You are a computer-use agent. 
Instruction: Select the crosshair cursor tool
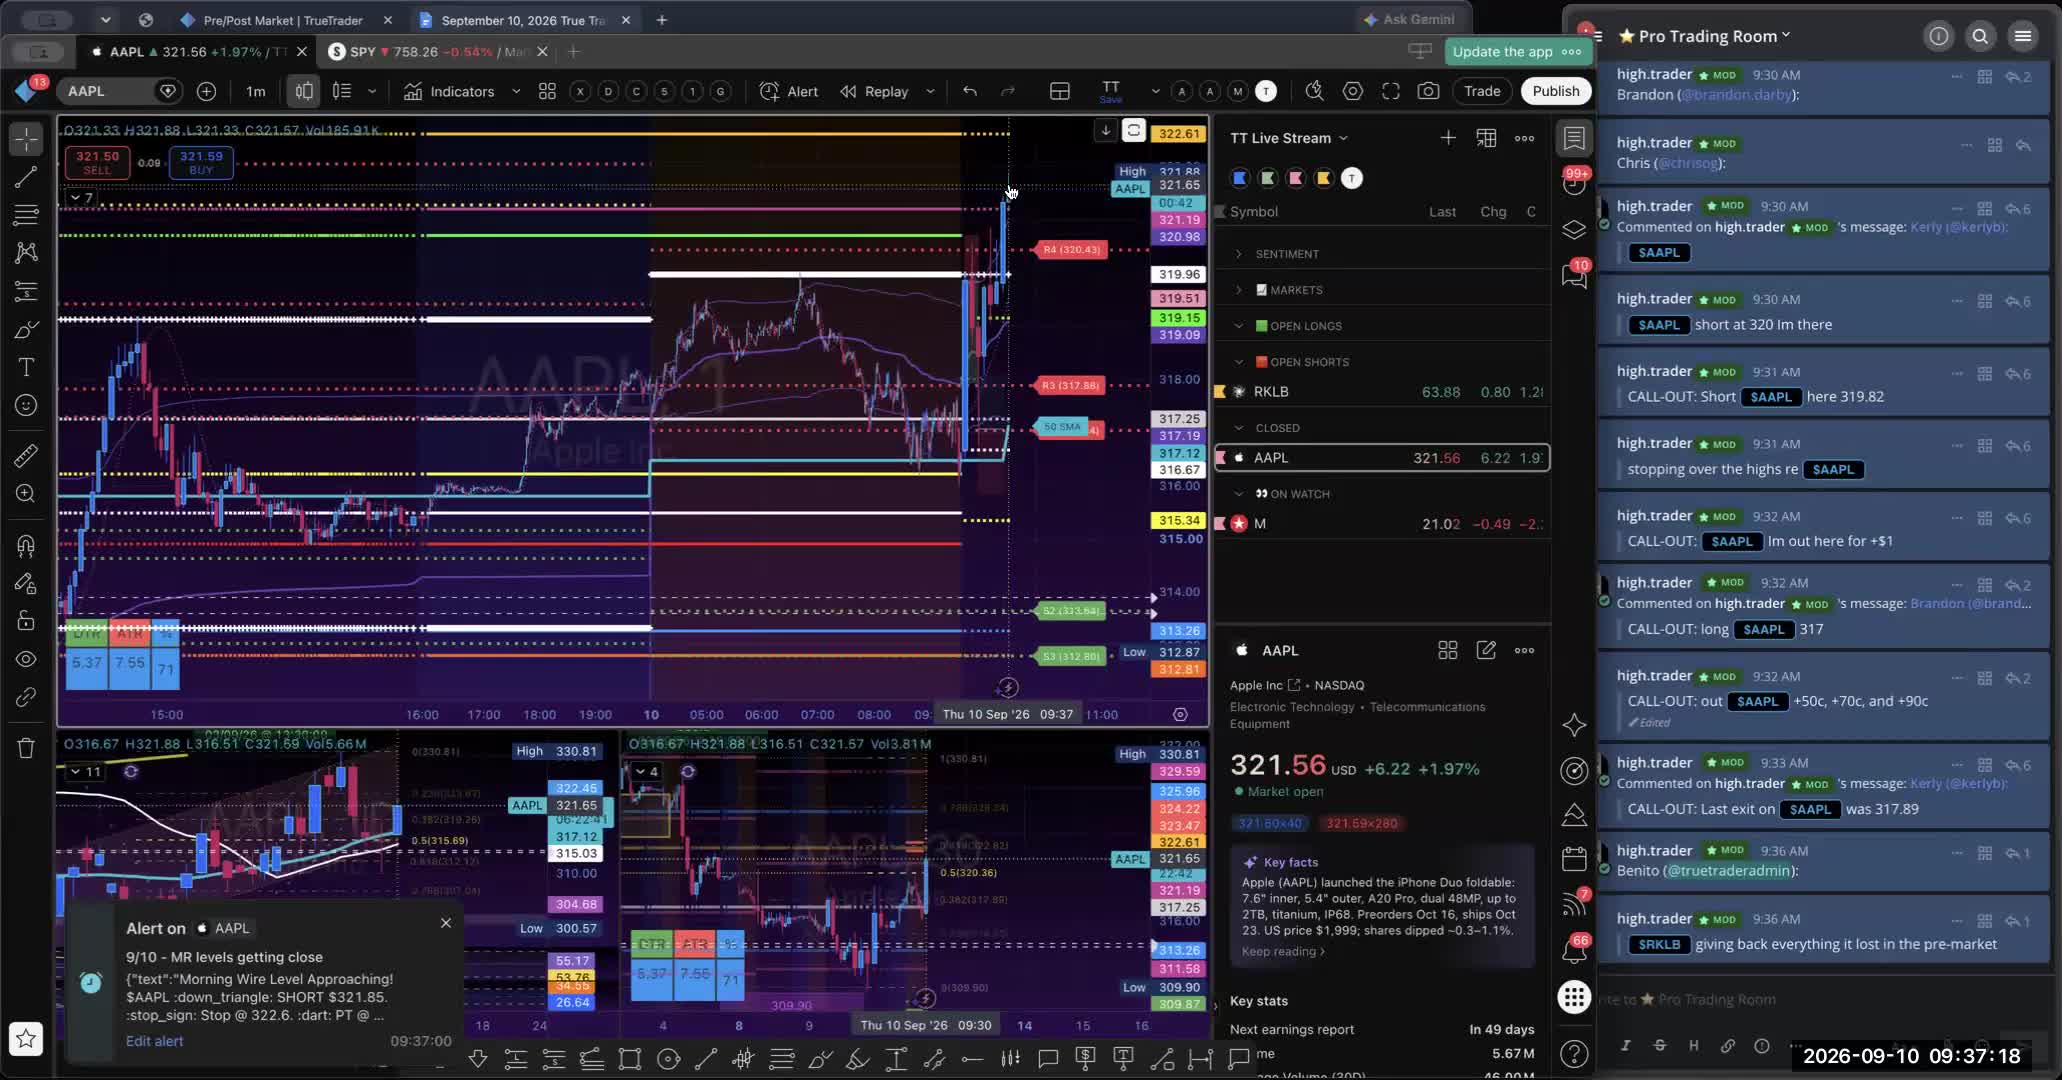click(26, 139)
